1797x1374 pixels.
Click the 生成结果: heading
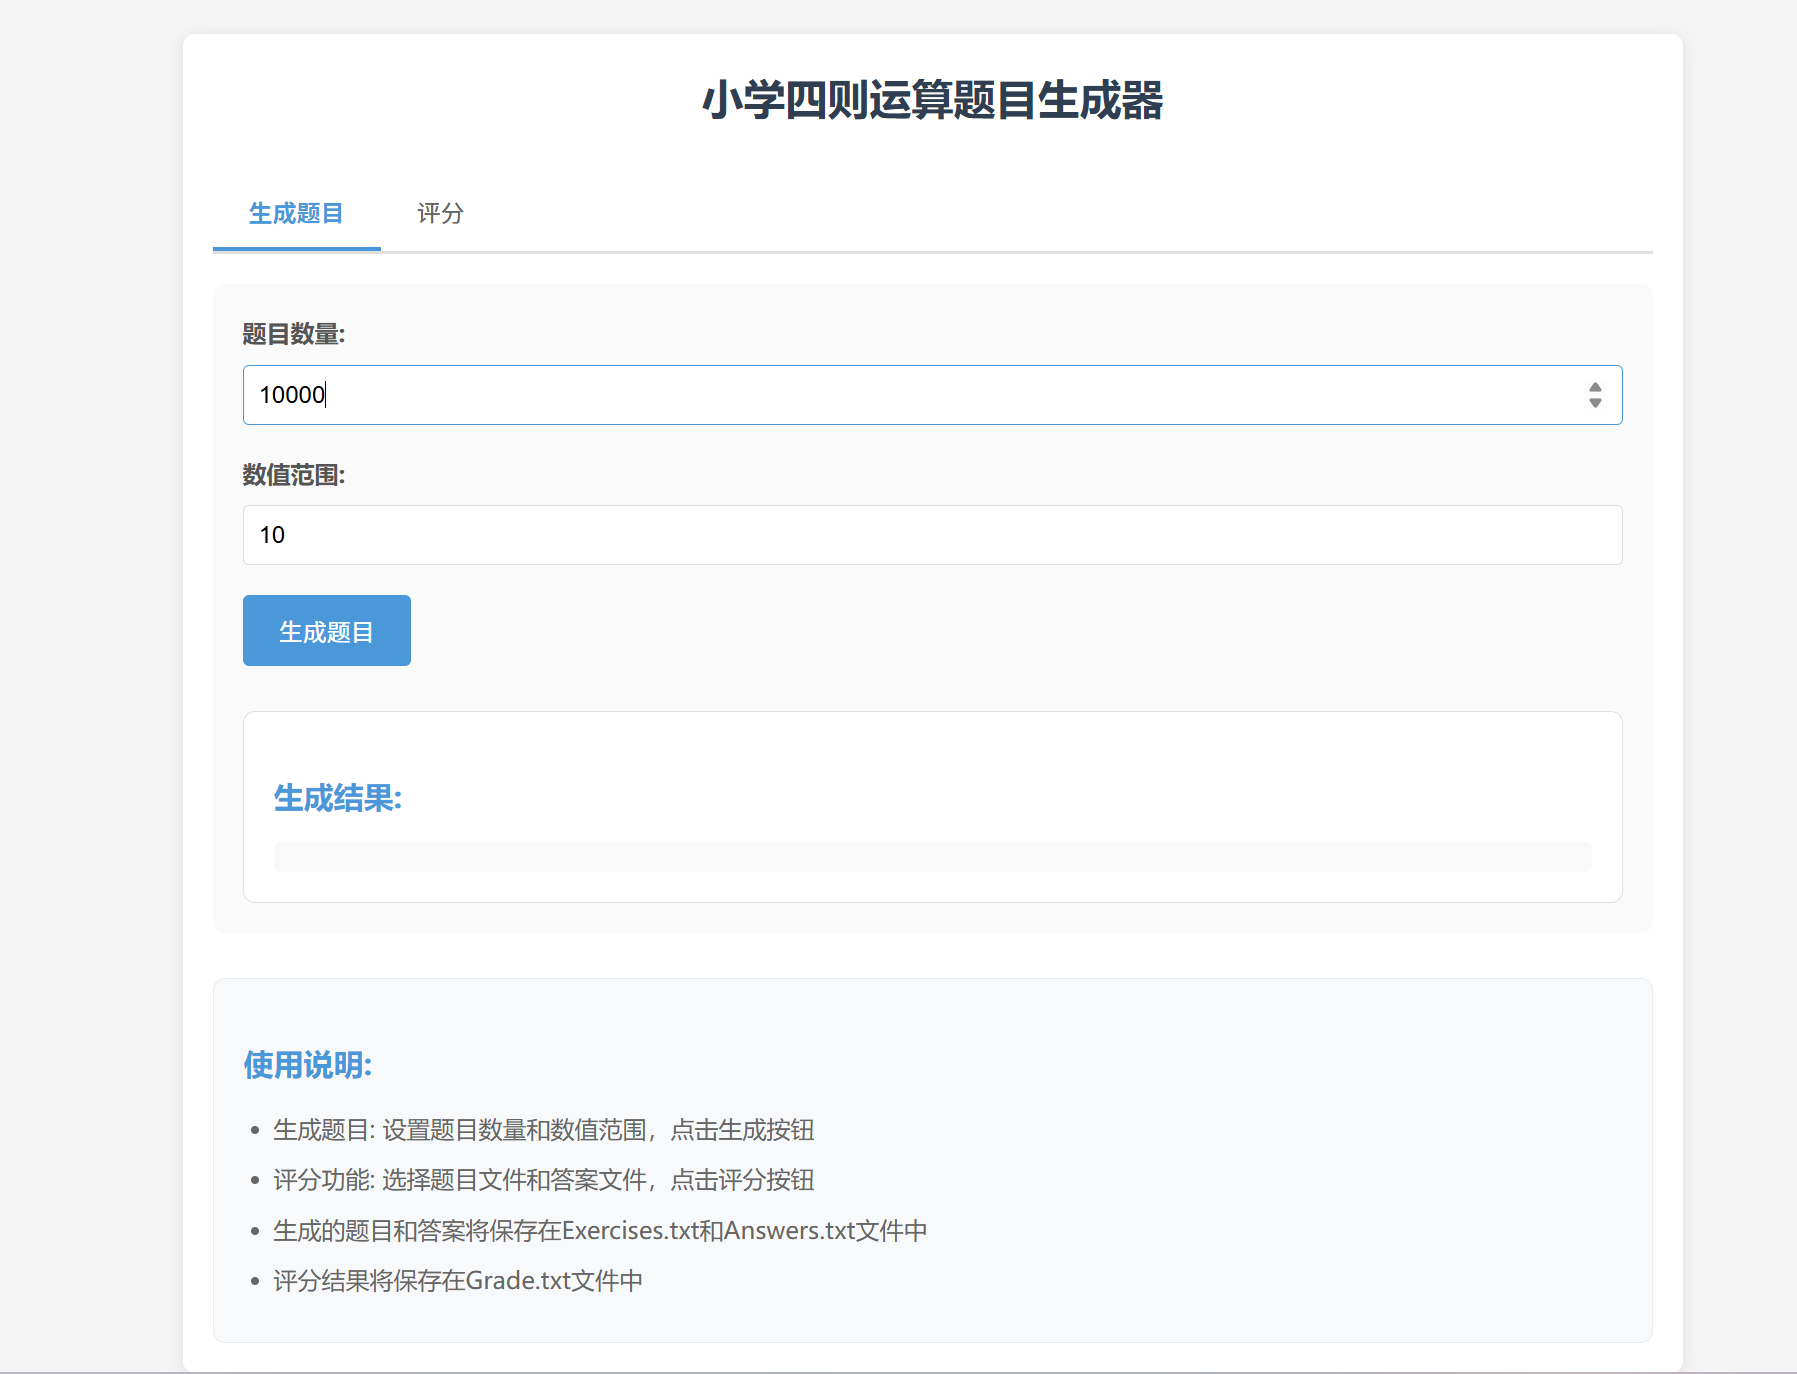click(x=338, y=798)
